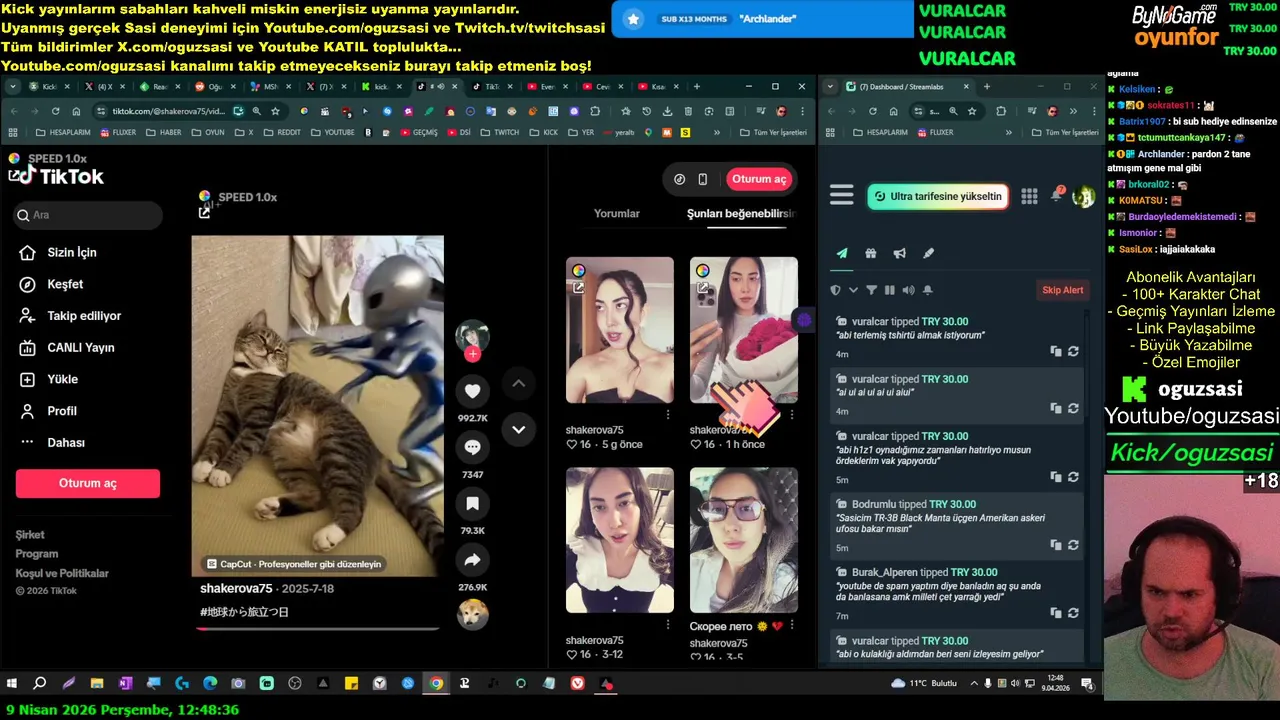Select the paper plane events tab
Image resolution: width=1280 pixels, height=720 pixels.
[x=842, y=254]
